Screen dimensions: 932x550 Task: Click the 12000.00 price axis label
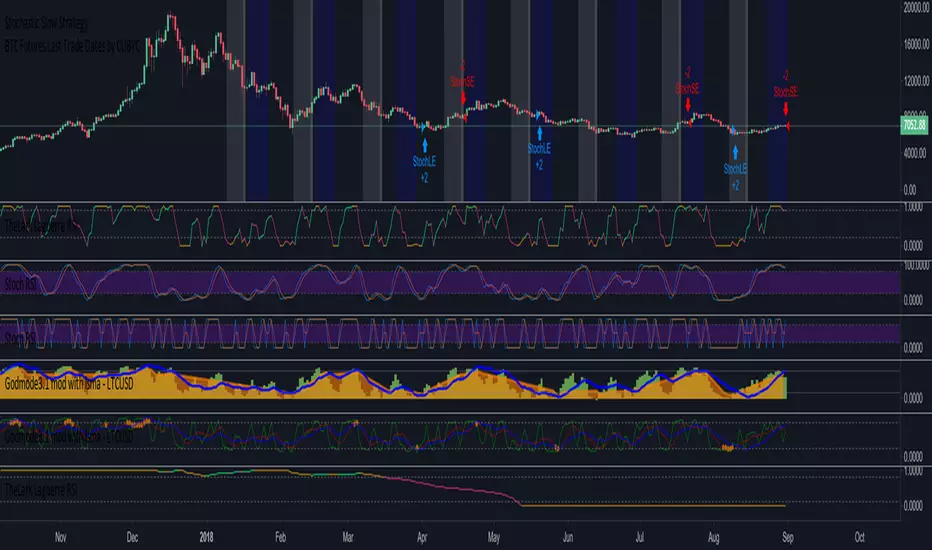point(916,81)
